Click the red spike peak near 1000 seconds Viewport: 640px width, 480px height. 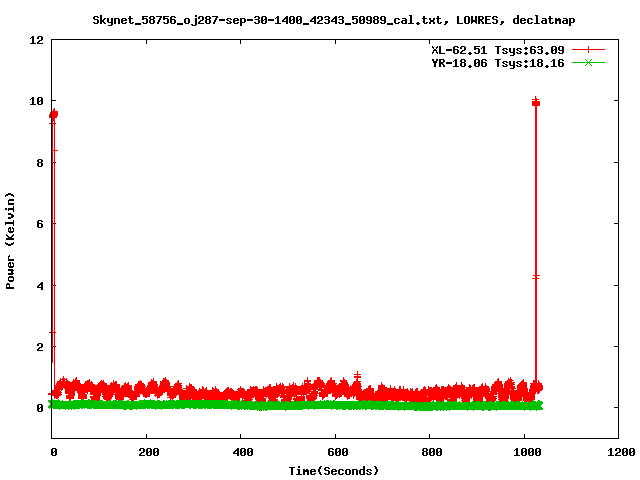(x=536, y=102)
